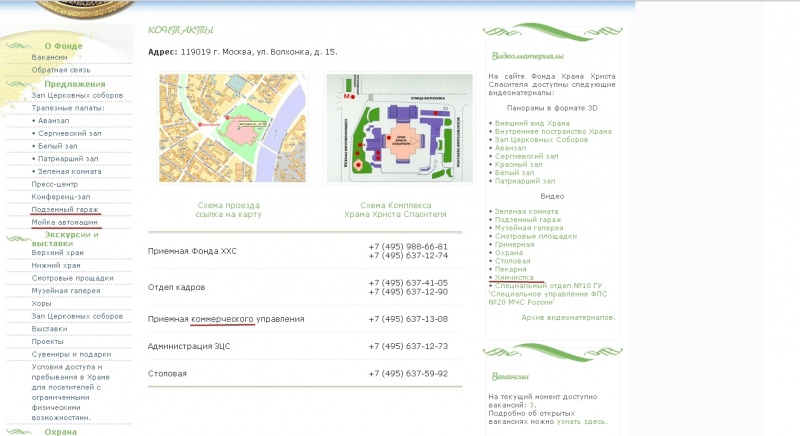Image resolution: width=800 pixels, height=436 pixels.
Task: Open Патриарший зал panorama link
Action: click(525, 181)
